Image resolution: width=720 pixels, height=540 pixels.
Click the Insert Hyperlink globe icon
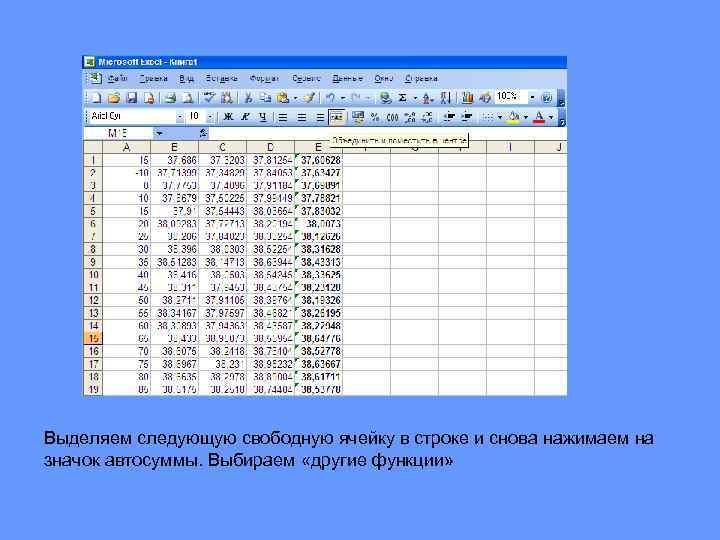385,97
